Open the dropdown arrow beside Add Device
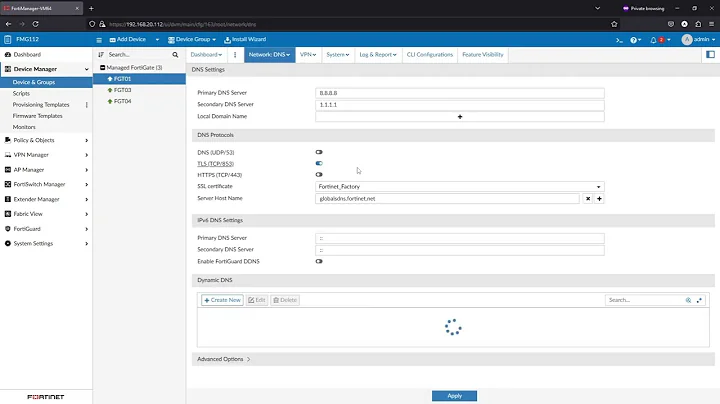 [157, 40]
